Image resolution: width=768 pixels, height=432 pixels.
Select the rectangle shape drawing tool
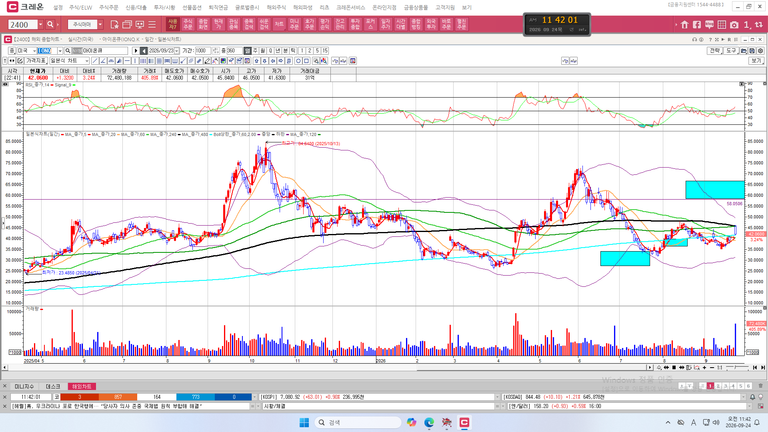[x=307, y=61]
